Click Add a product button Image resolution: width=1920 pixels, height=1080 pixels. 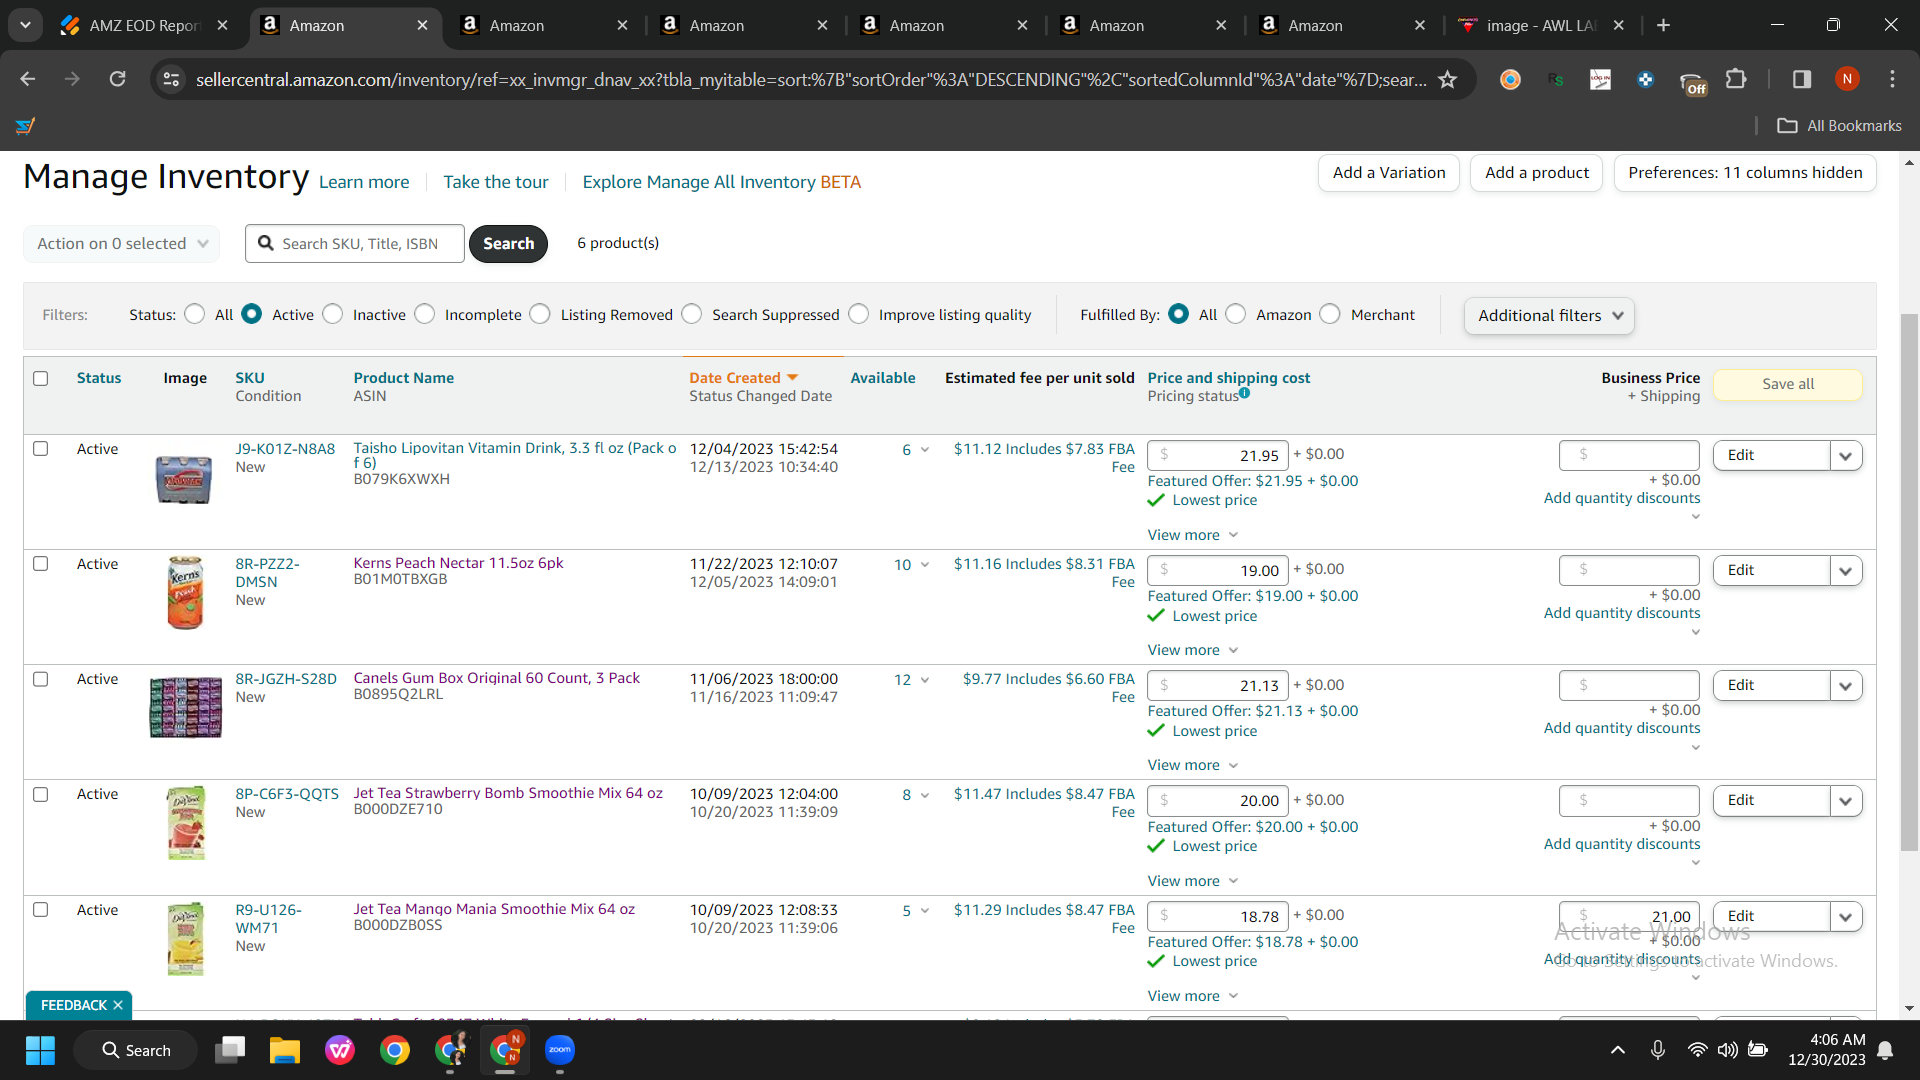pyautogui.click(x=1537, y=173)
